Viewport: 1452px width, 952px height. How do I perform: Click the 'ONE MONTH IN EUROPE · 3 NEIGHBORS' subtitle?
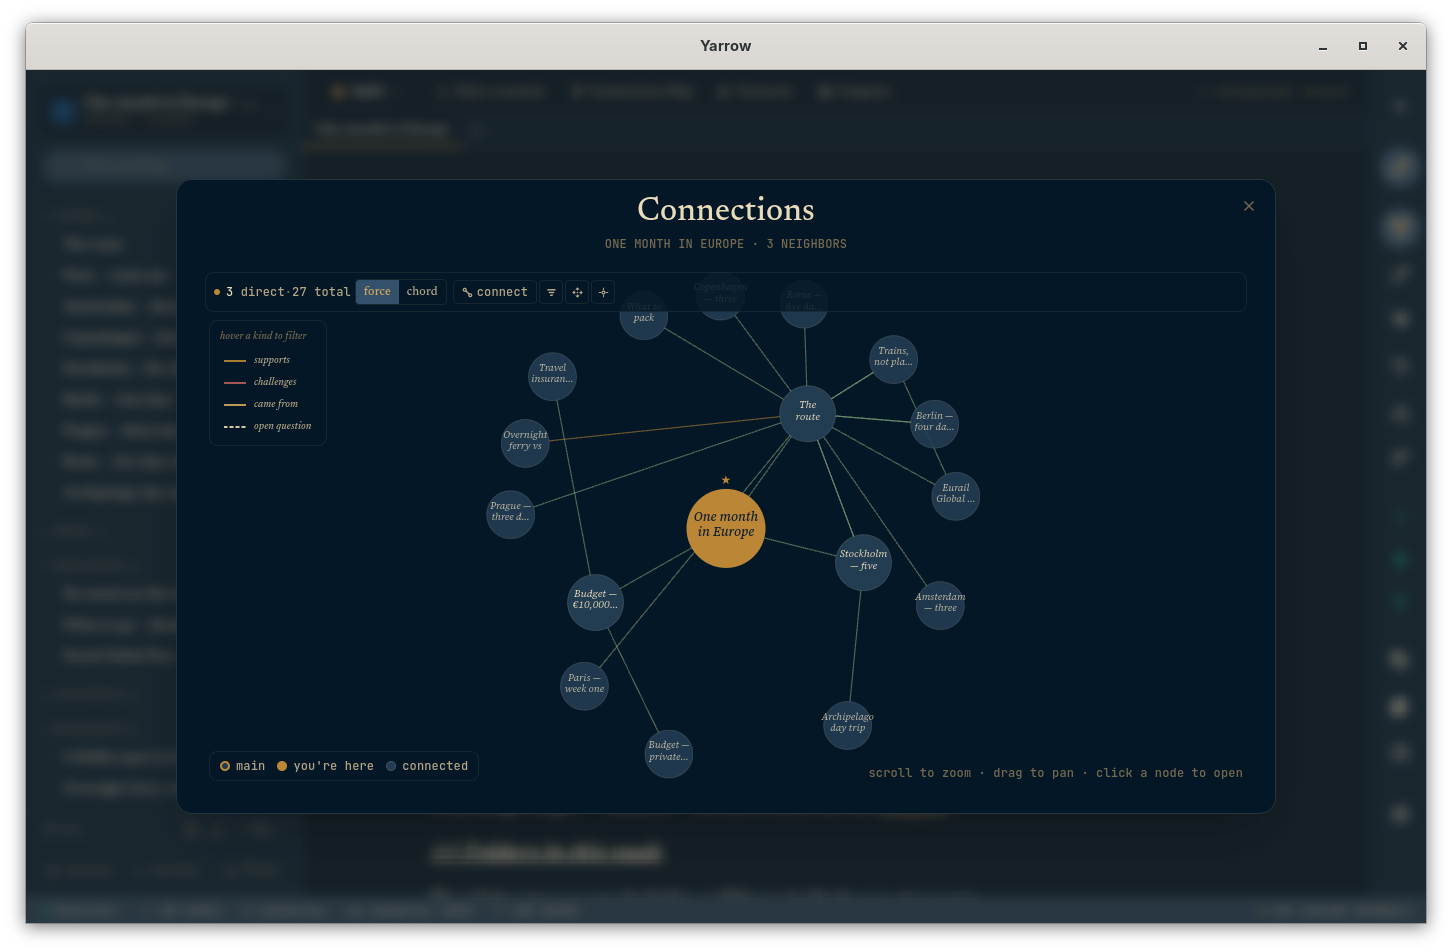click(726, 244)
